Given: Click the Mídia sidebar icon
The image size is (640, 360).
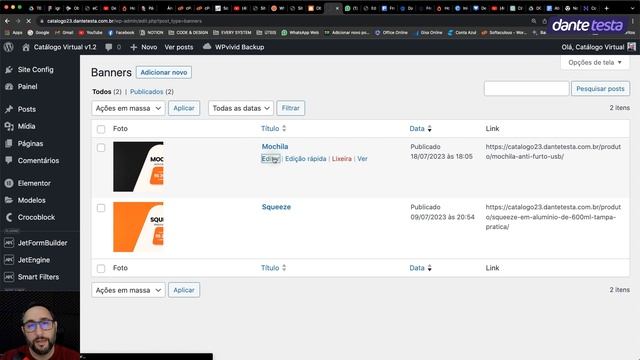Looking at the screenshot, I should [x=9, y=127].
